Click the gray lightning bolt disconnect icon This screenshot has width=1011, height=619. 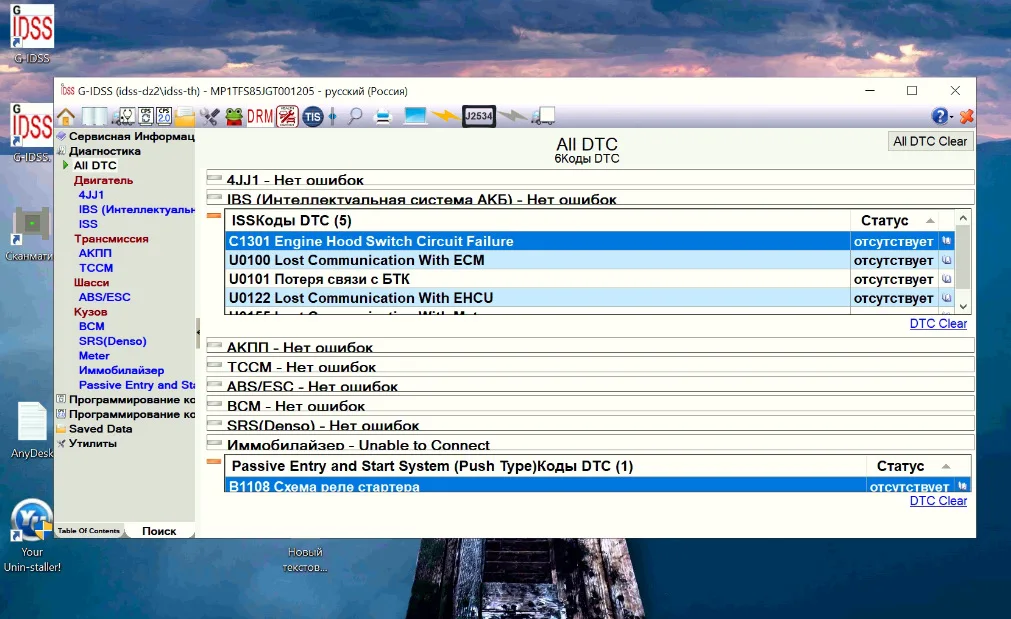pos(513,116)
